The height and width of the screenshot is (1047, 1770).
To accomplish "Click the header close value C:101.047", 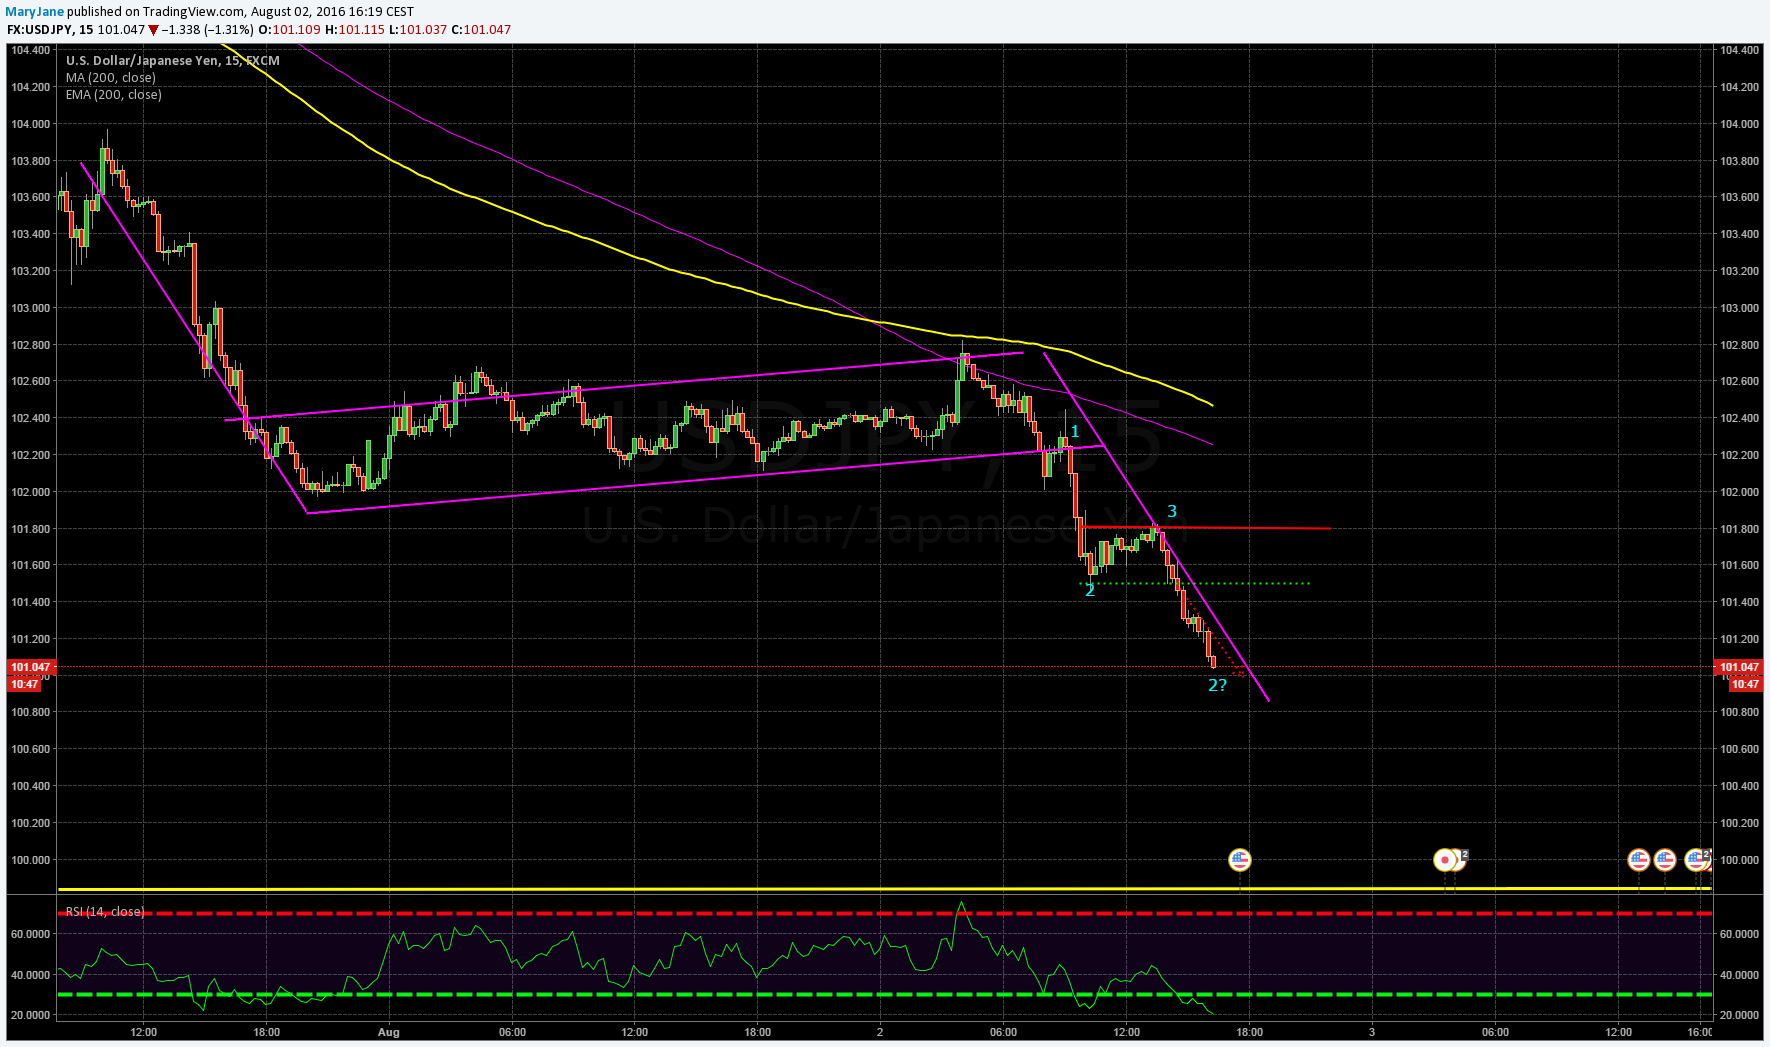I will 481,29.
